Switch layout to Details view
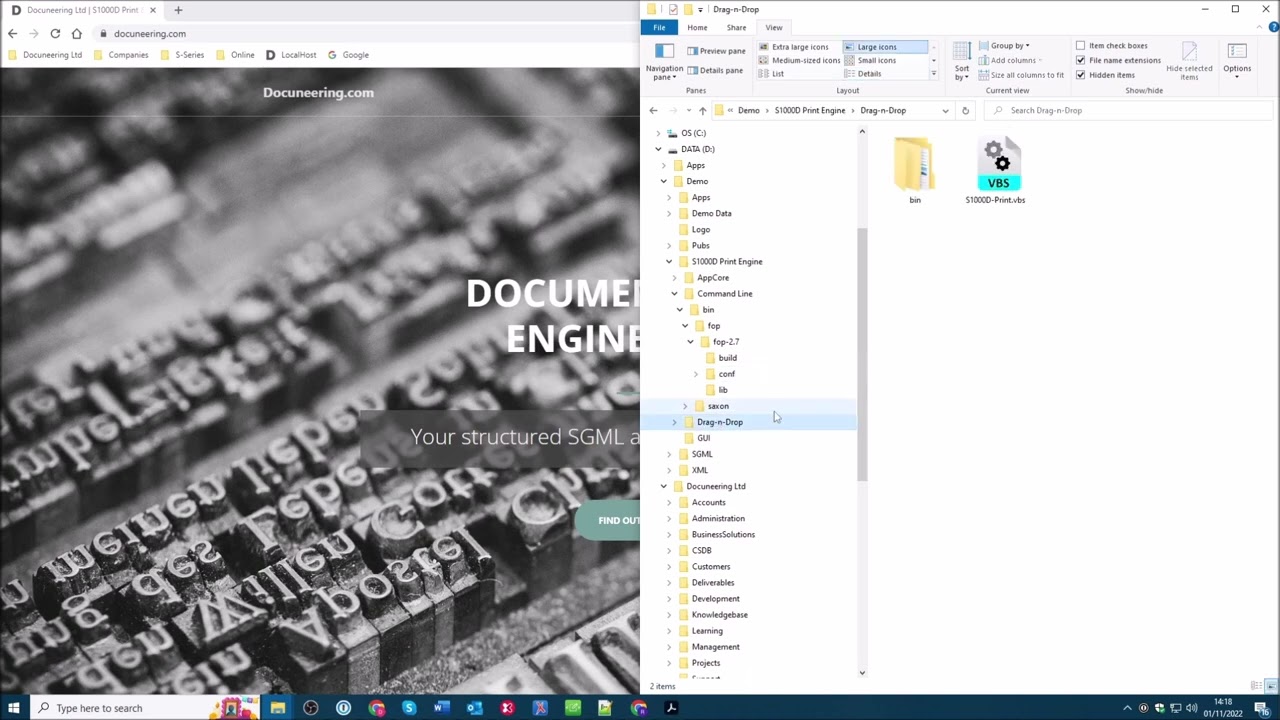 (x=863, y=74)
